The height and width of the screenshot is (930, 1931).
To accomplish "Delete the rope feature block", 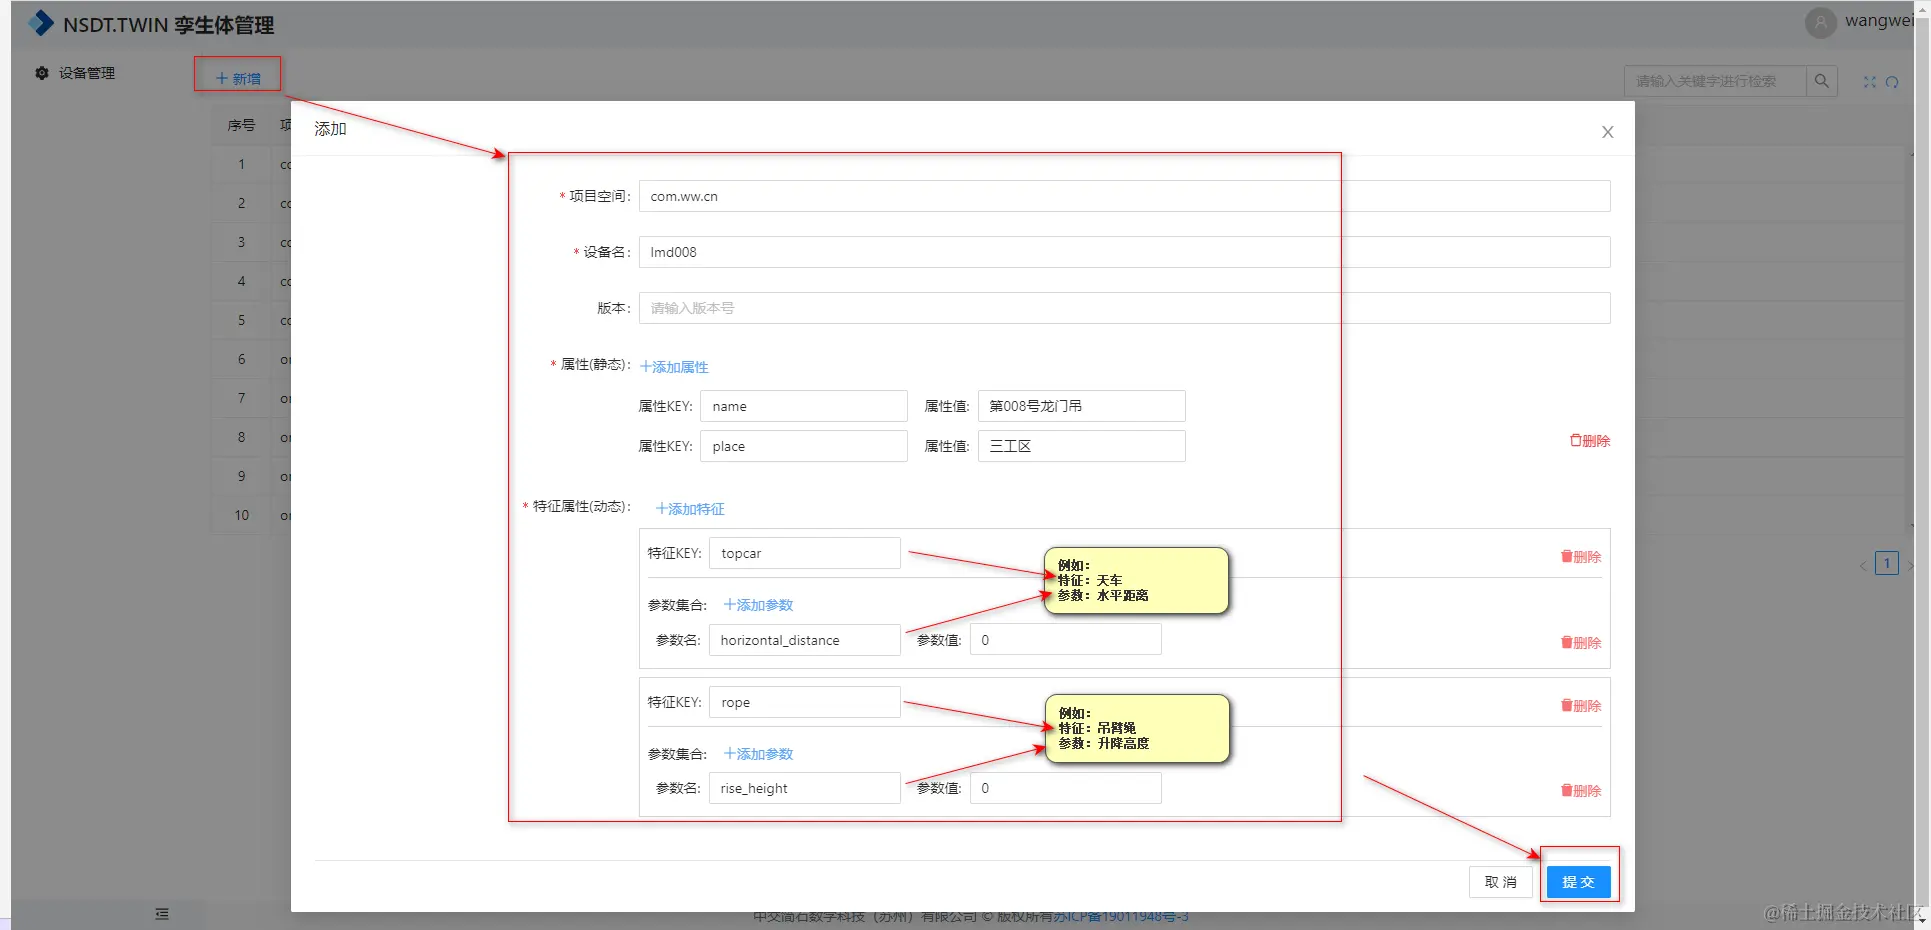I will point(1581,706).
